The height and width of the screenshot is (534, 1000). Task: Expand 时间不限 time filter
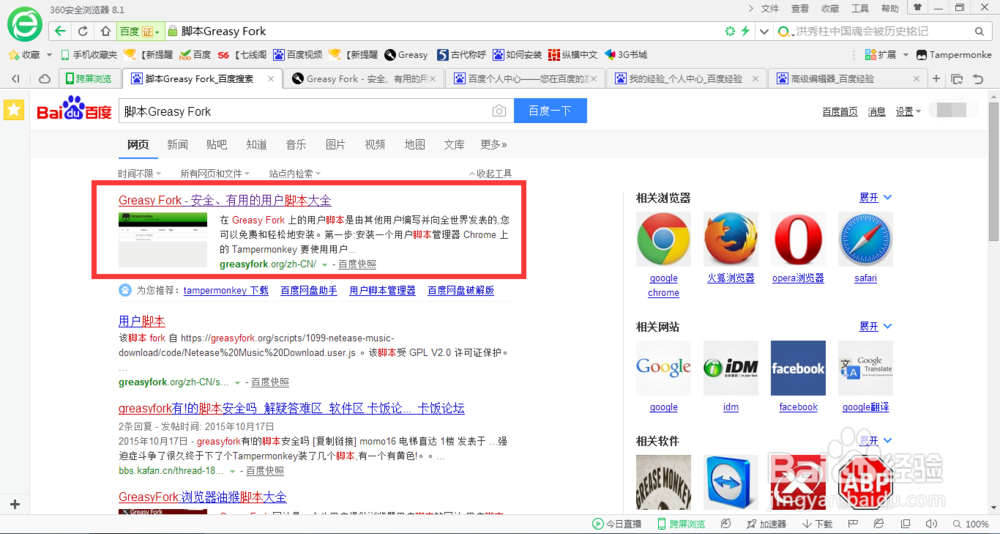[x=140, y=174]
